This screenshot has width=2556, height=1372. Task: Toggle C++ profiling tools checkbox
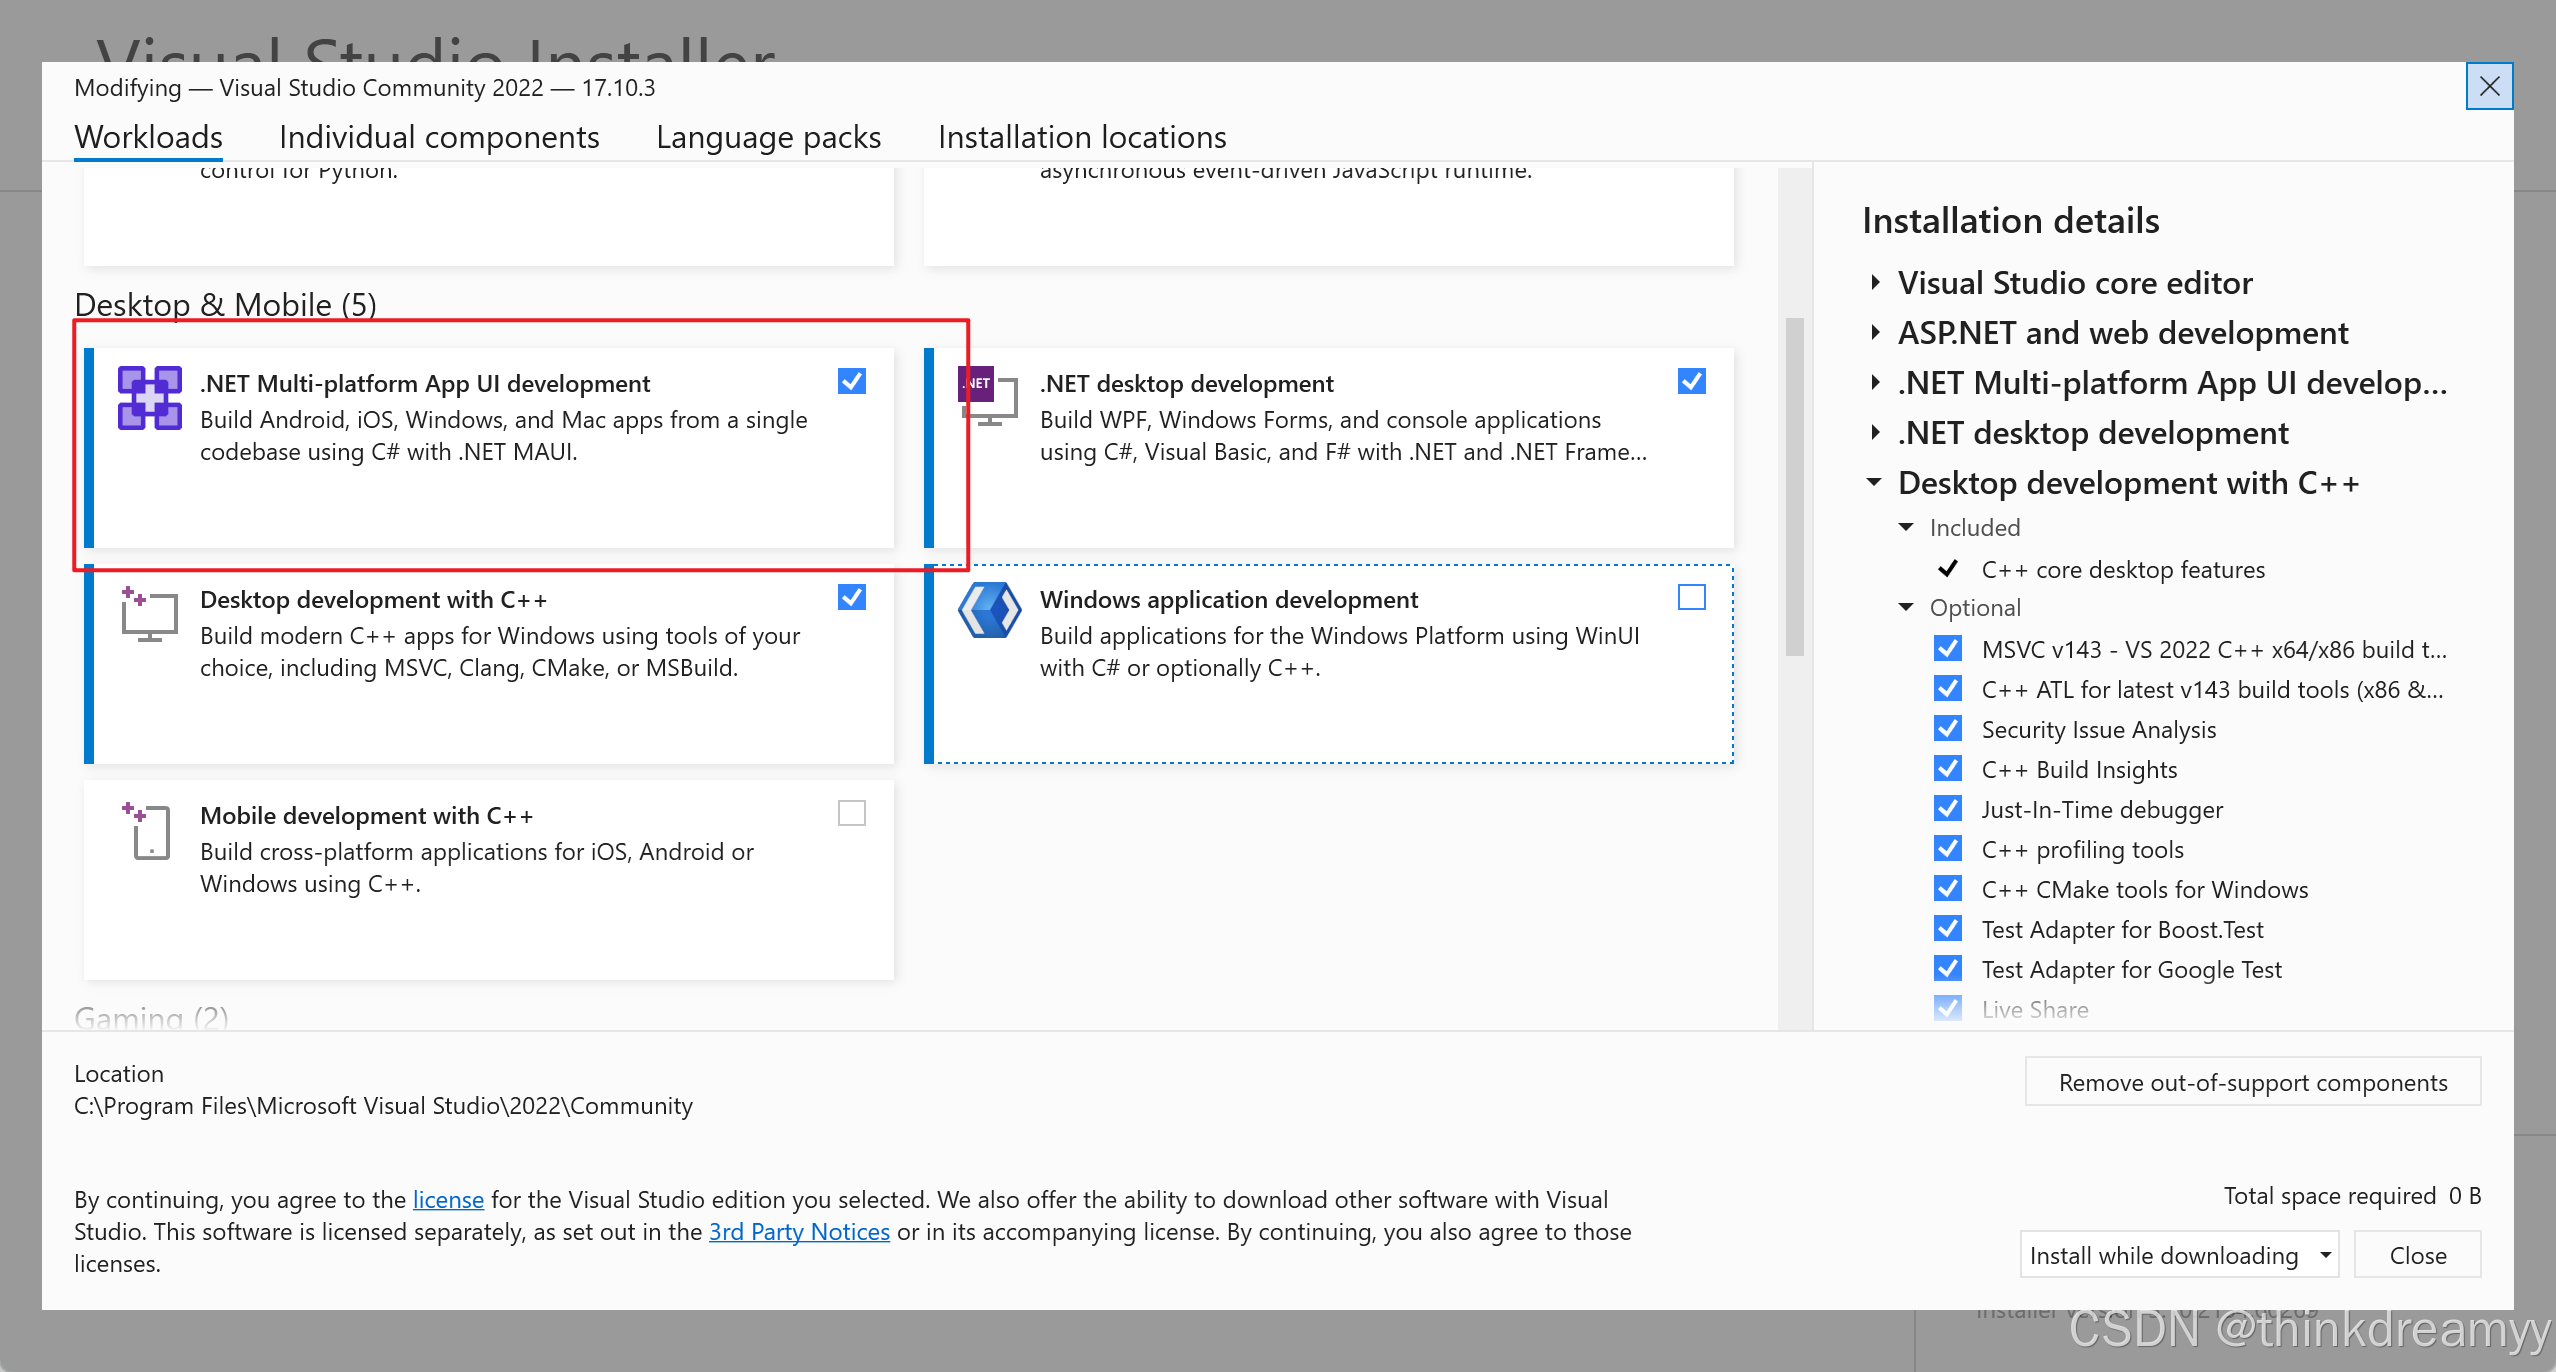1948,849
